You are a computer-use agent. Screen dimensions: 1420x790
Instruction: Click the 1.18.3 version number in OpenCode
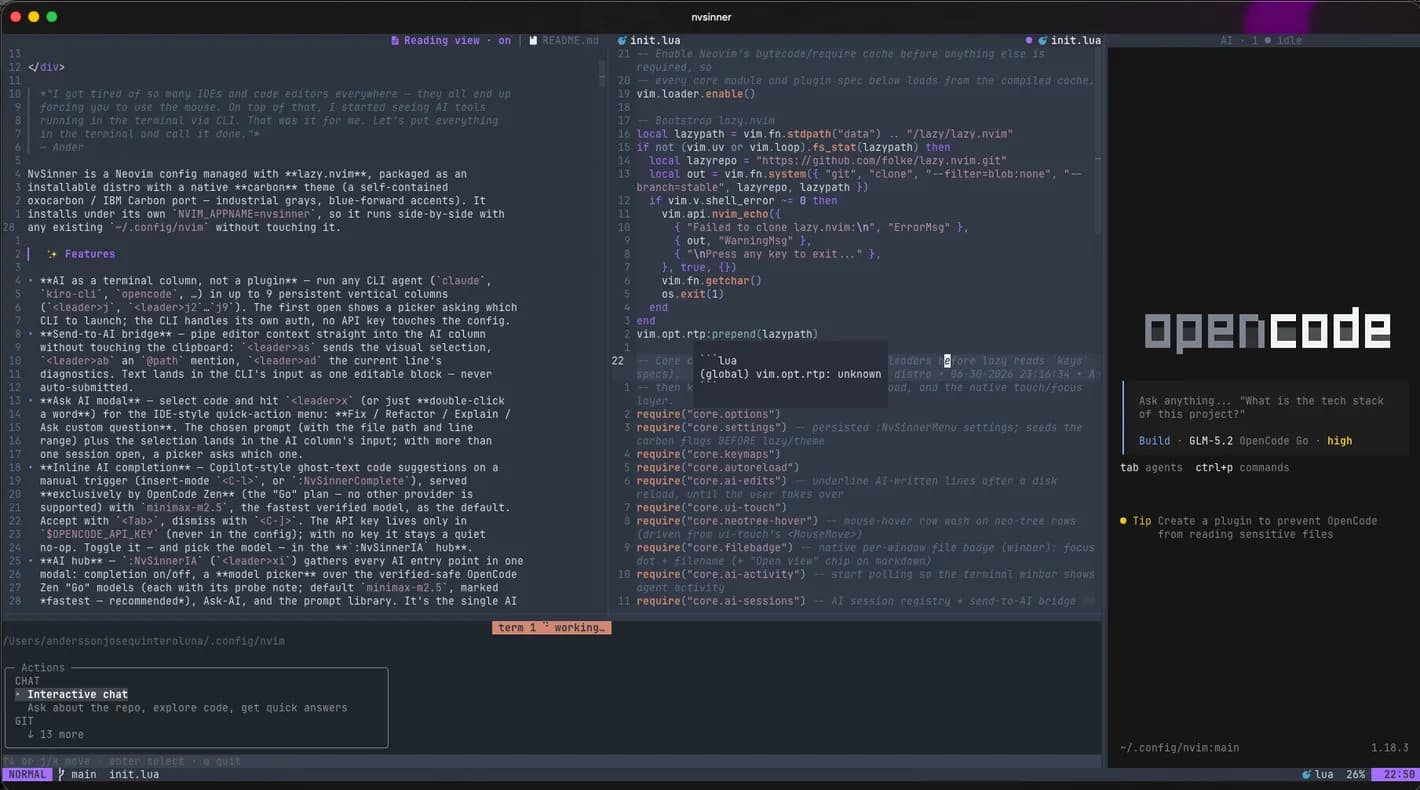[1390, 748]
